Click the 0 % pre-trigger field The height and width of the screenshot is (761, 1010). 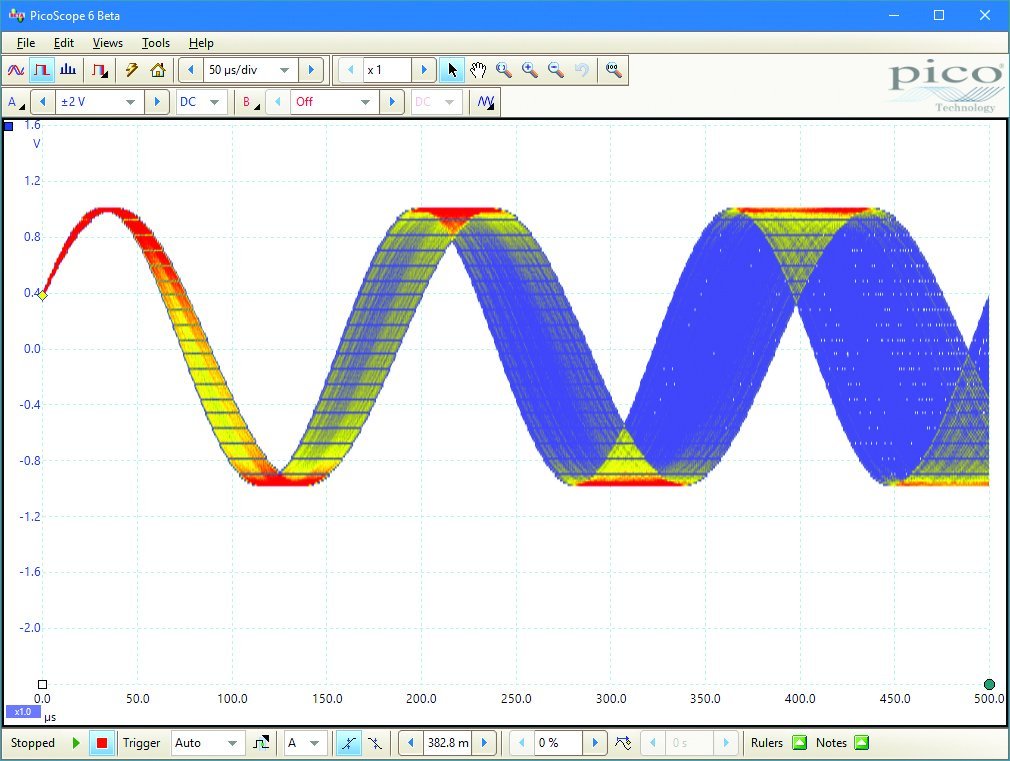pos(558,743)
